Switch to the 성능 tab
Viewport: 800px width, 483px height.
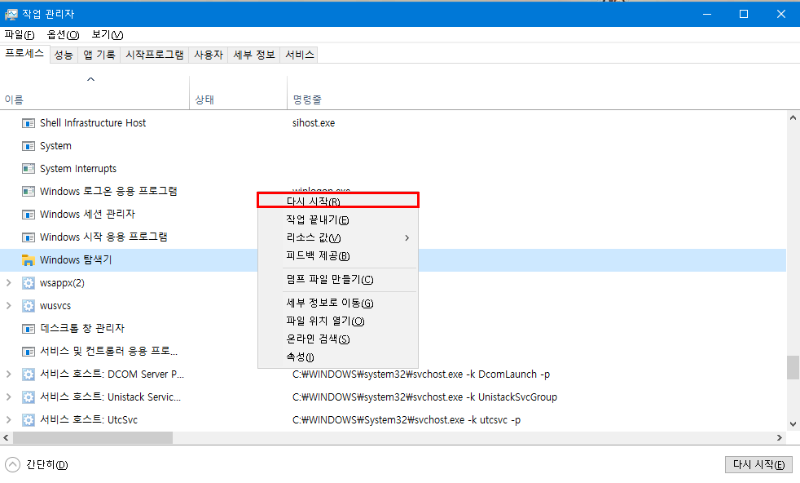(63, 55)
